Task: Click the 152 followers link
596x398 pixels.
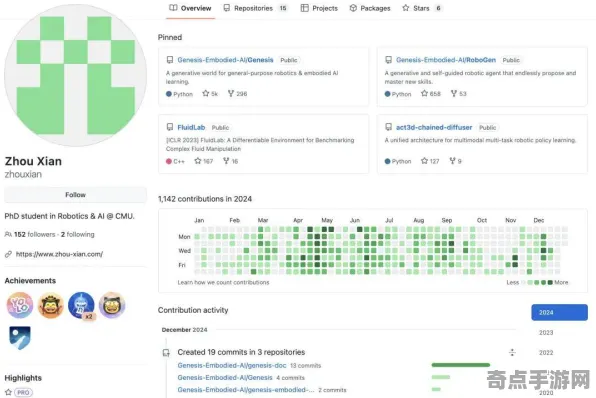Action: coord(34,235)
